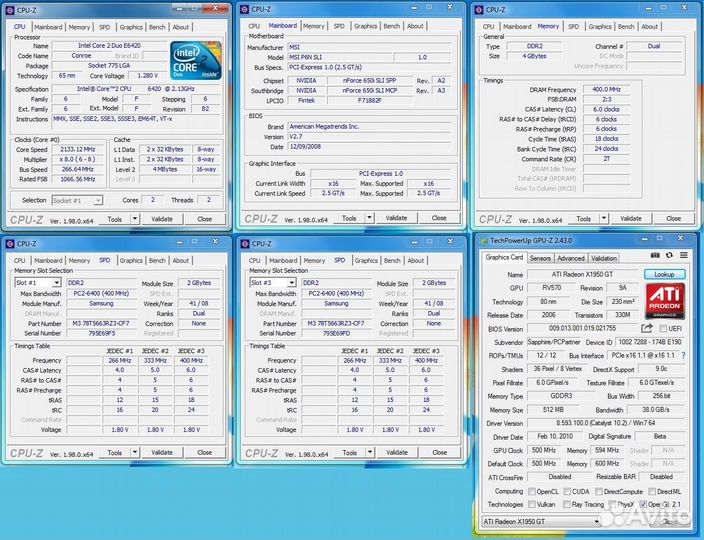Toggle the UEFI checkbox in GPU-Z
Screen dimensions: 704x540
coord(663,329)
